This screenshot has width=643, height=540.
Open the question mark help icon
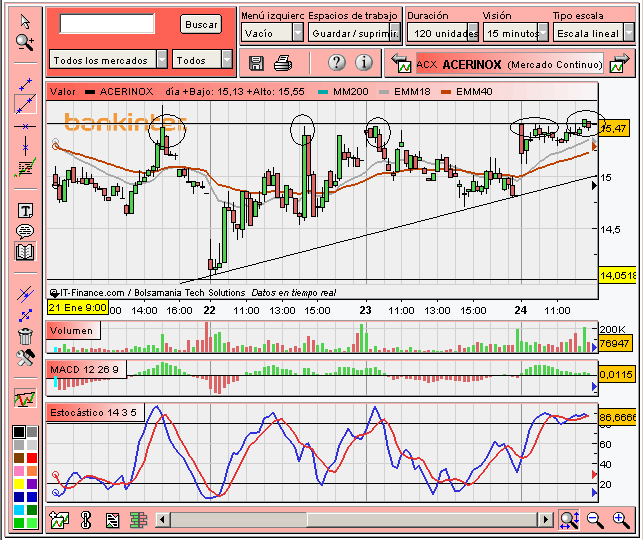[337, 63]
